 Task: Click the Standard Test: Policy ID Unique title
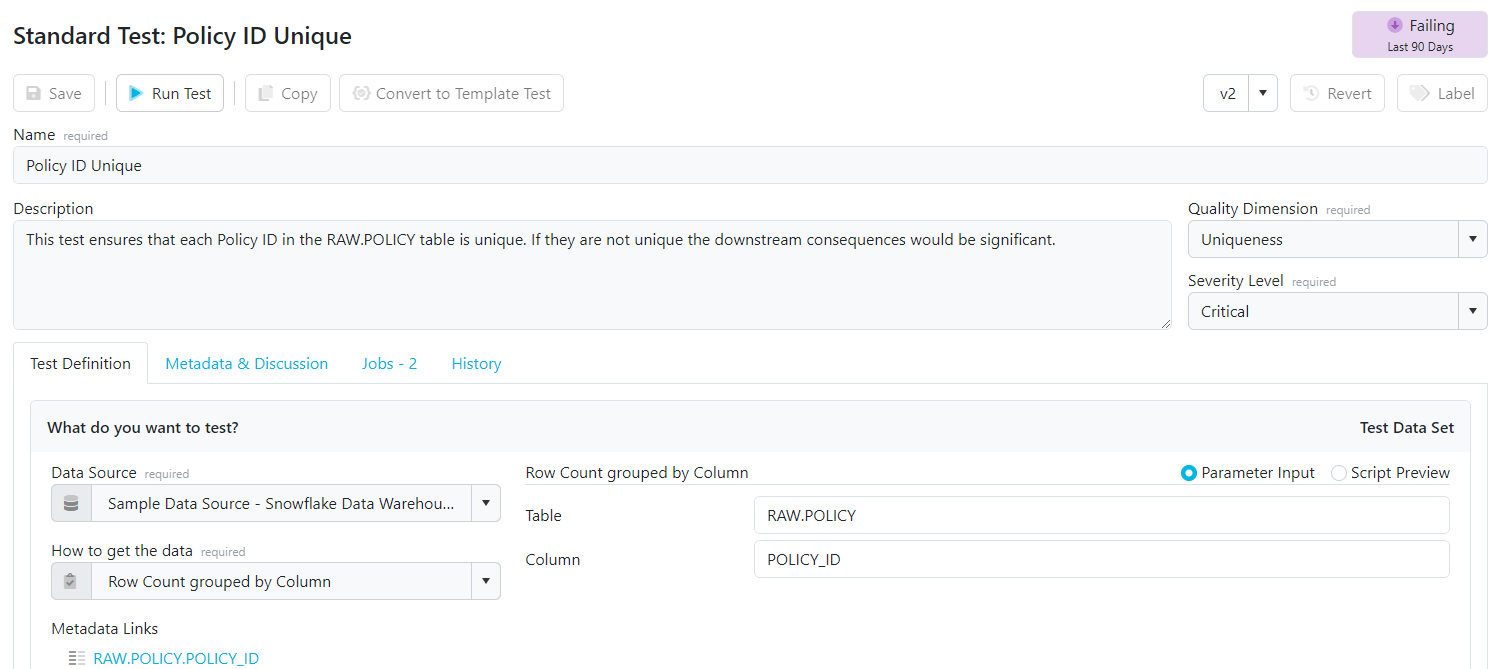pos(182,36)
